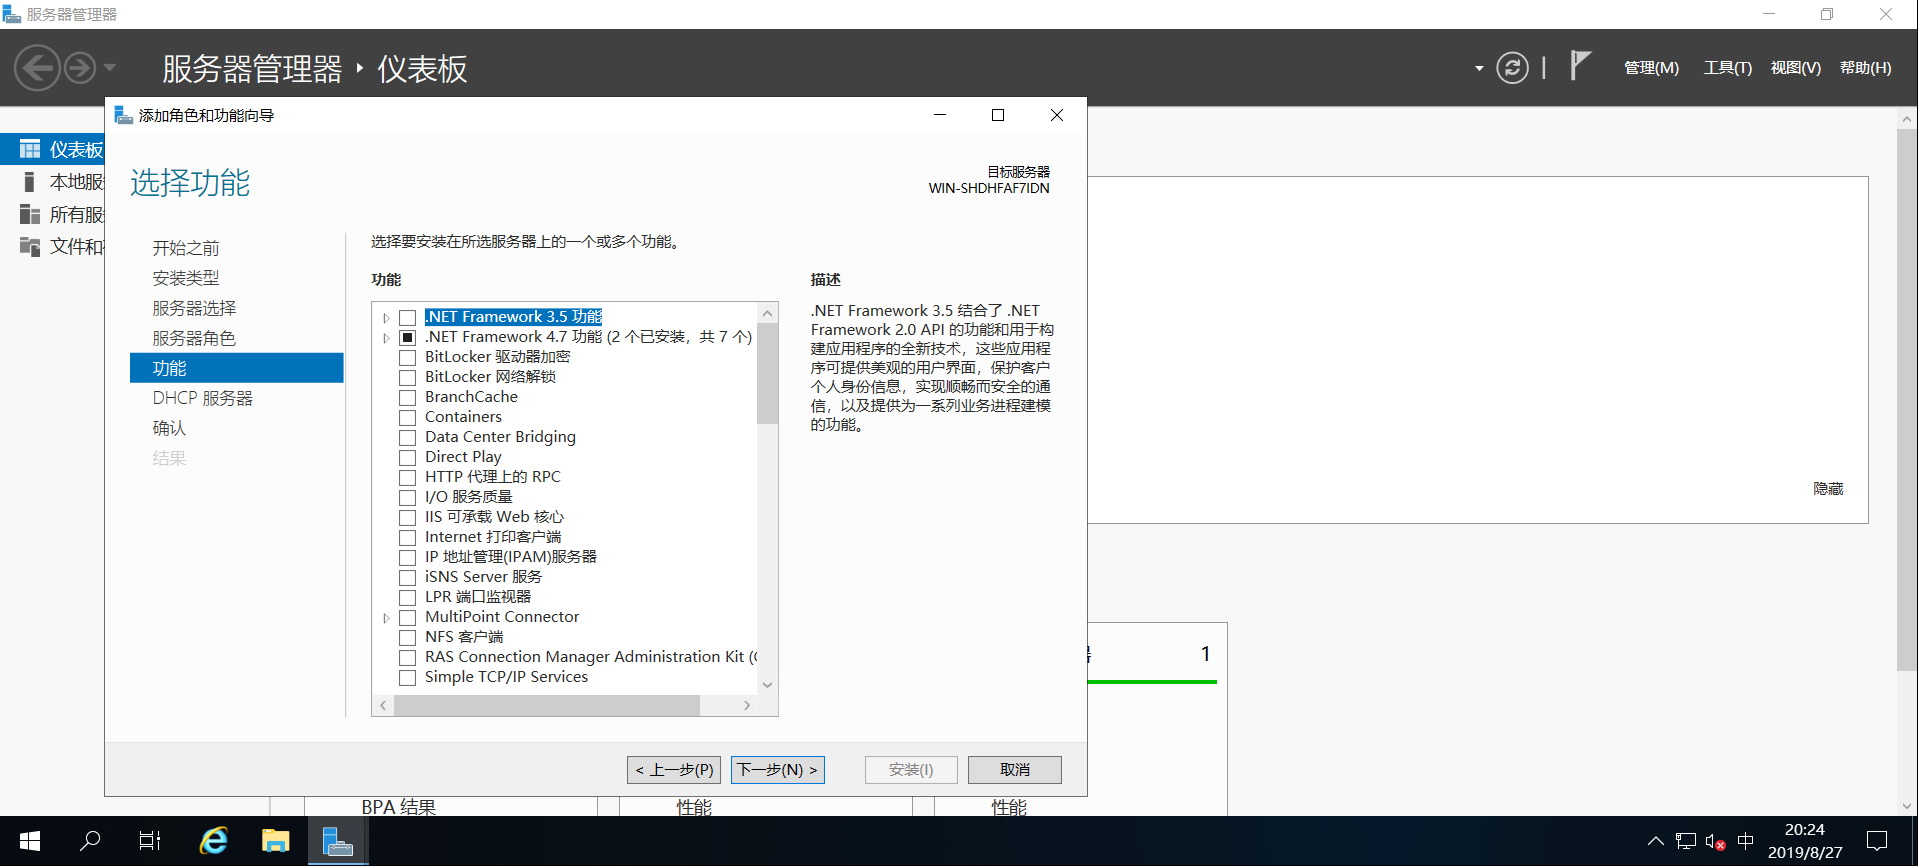Select IP 地址管理(IPAM)服务器 feature row
This screenshot has height=866, width=1918.
pos(510,557)
